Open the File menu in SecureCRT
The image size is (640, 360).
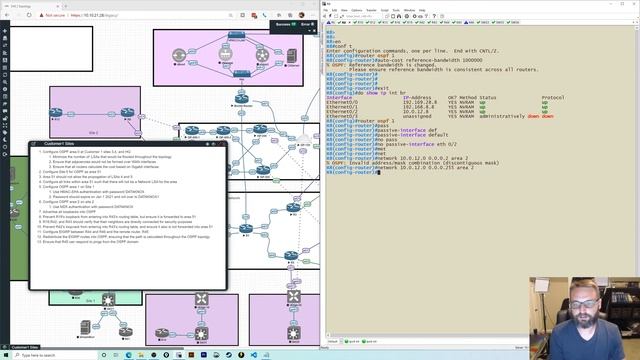[x=326, y=10]
